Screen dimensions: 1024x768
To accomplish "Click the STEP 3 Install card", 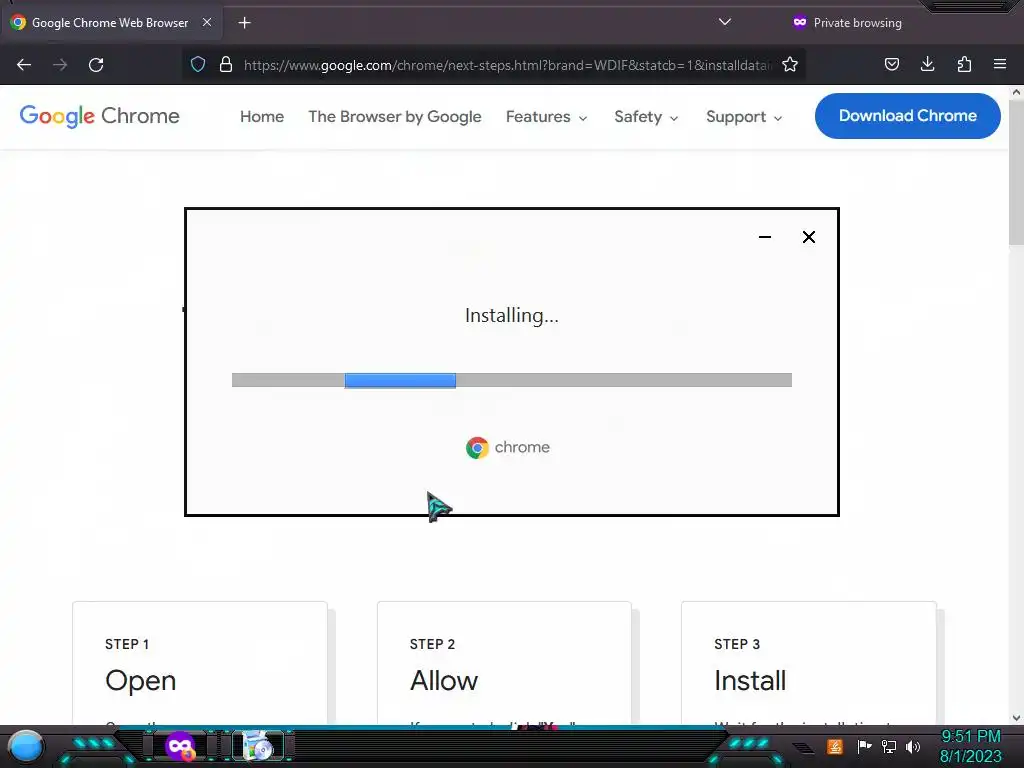I will point(808,662).
